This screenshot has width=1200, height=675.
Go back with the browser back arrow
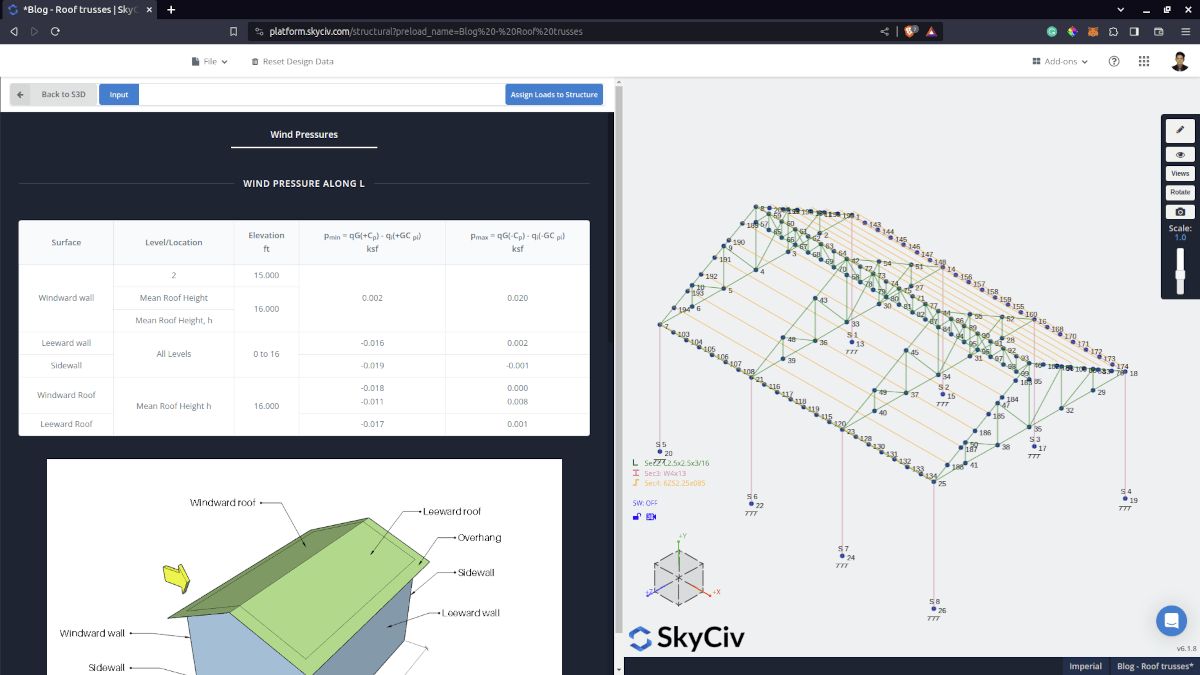click(x=14, y=31)
